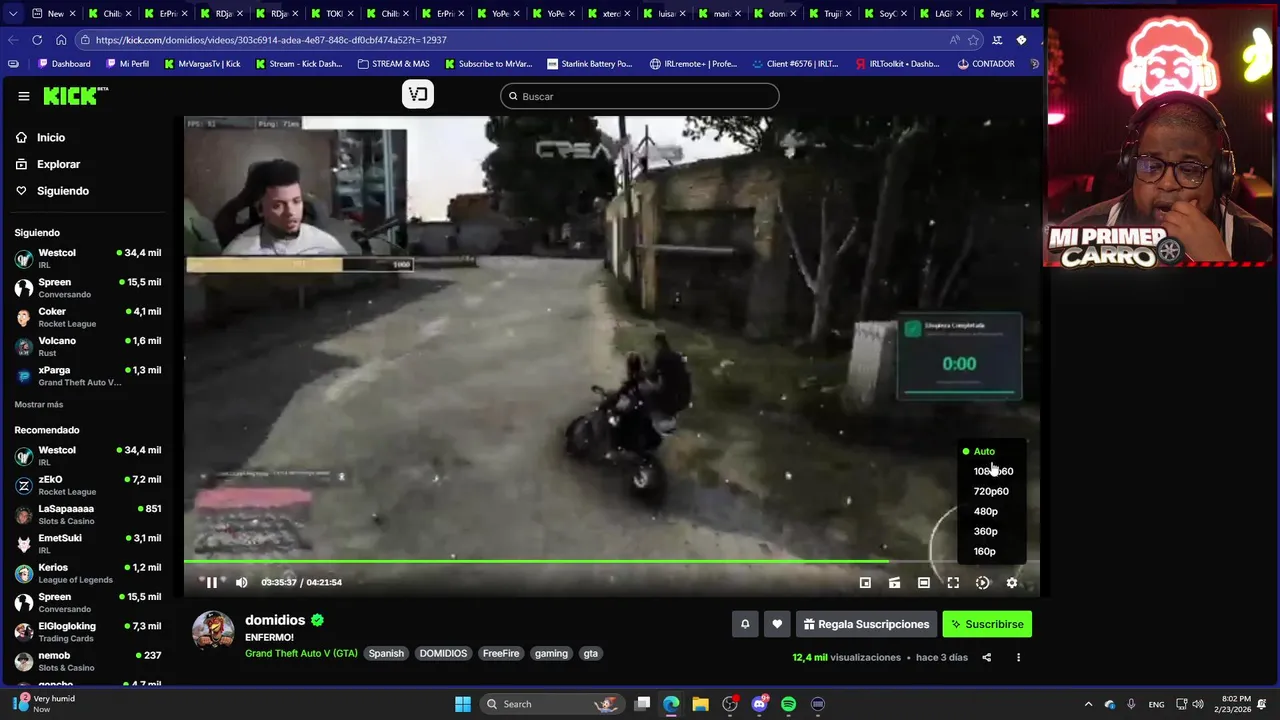
Task: Open the video settings gear
Action: (1012, 583)
